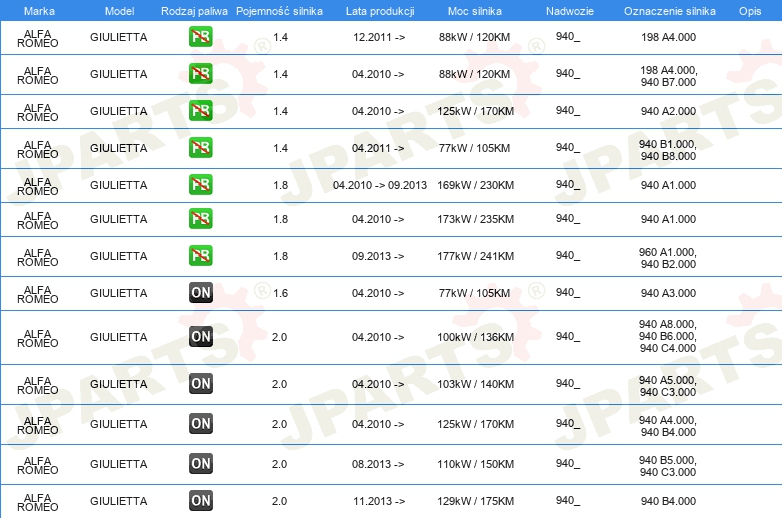This screenshot has width=782, height=518.
Task: Select the 110kW / 150KM power cell
Action: point(475,464)
